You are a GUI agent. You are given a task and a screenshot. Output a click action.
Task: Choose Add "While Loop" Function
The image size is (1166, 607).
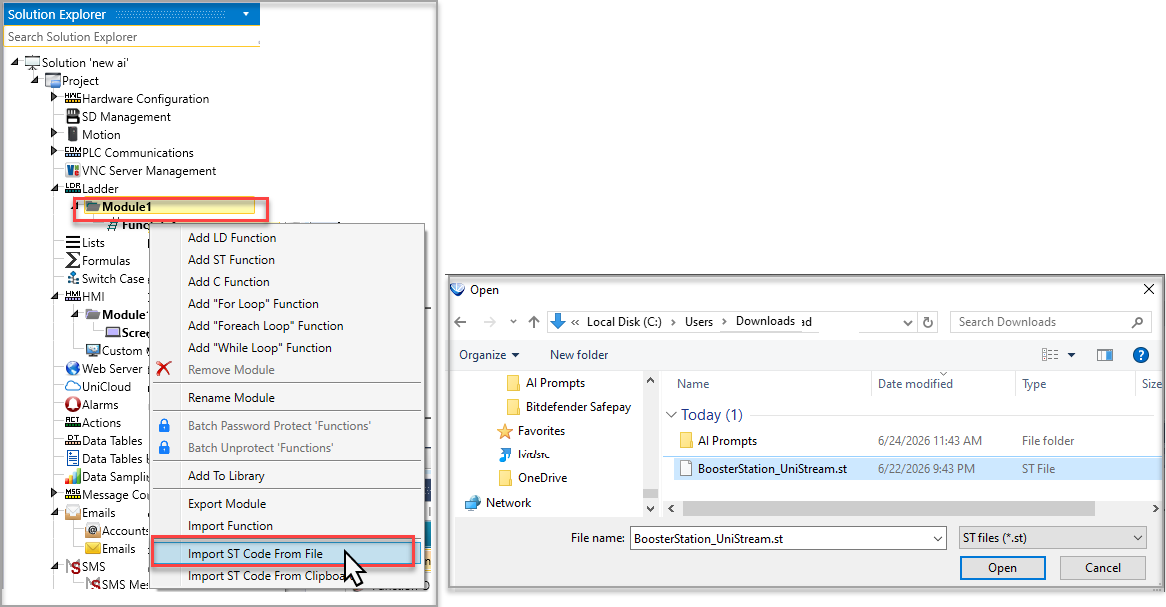pos(260,347)
